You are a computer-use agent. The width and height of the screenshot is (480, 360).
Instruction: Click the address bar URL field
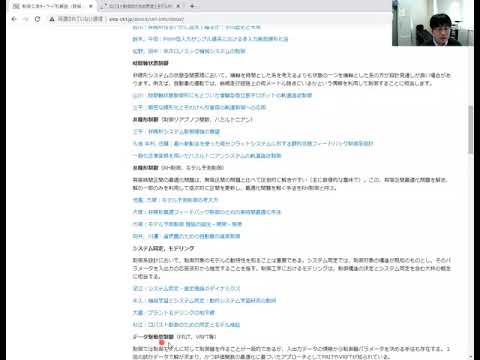point(147,19)
